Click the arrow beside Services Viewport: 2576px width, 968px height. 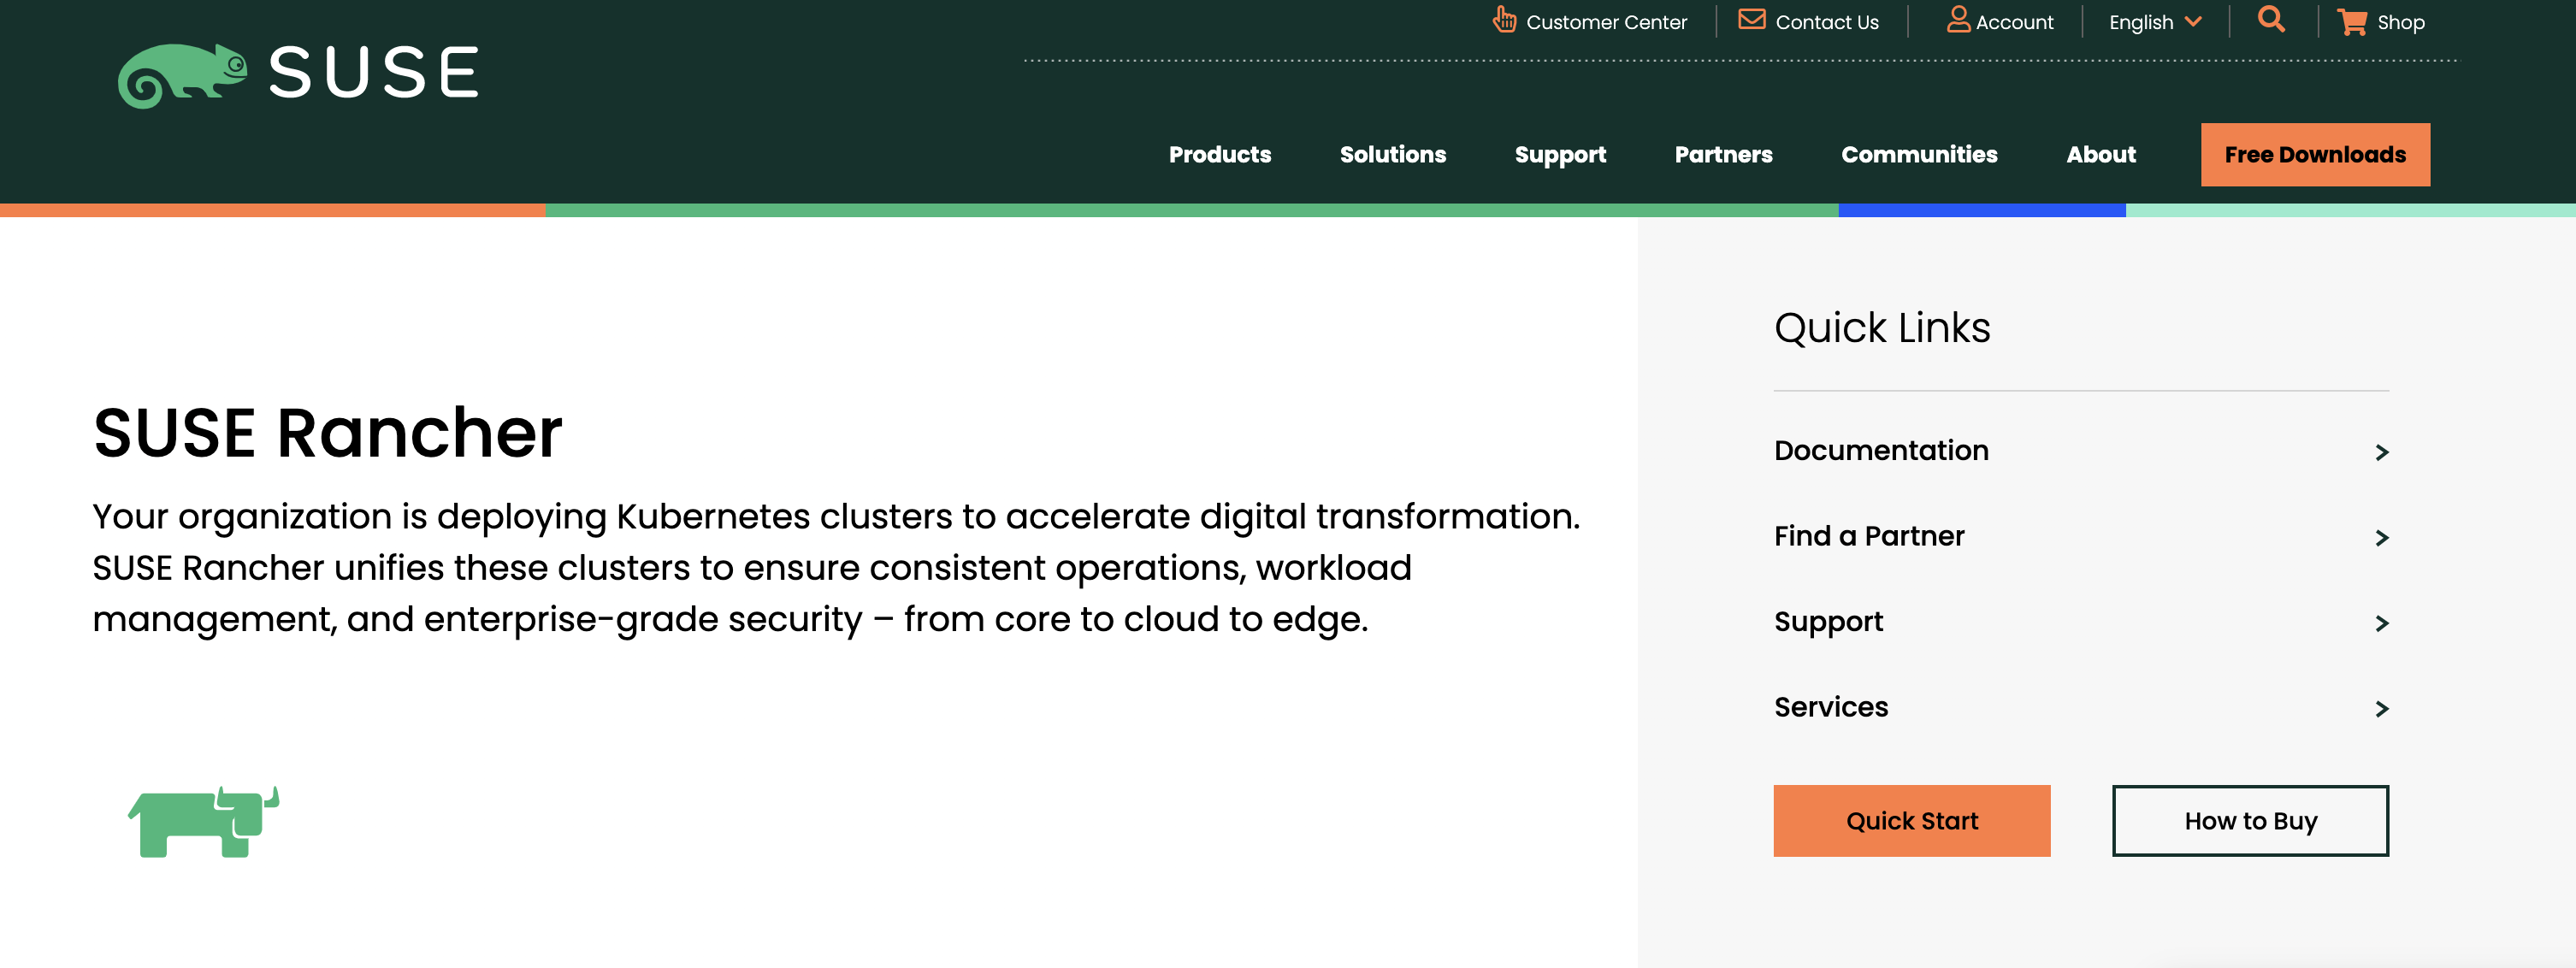point(2381,709)
